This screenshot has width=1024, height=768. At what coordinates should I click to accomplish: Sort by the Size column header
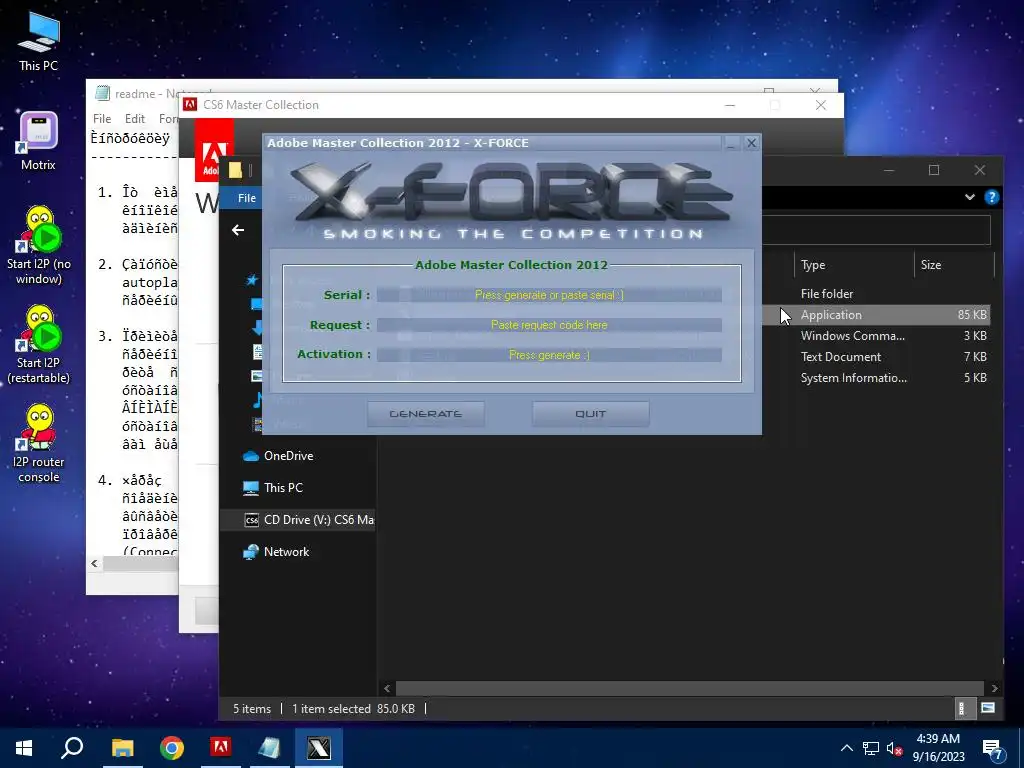click(953, 264)
